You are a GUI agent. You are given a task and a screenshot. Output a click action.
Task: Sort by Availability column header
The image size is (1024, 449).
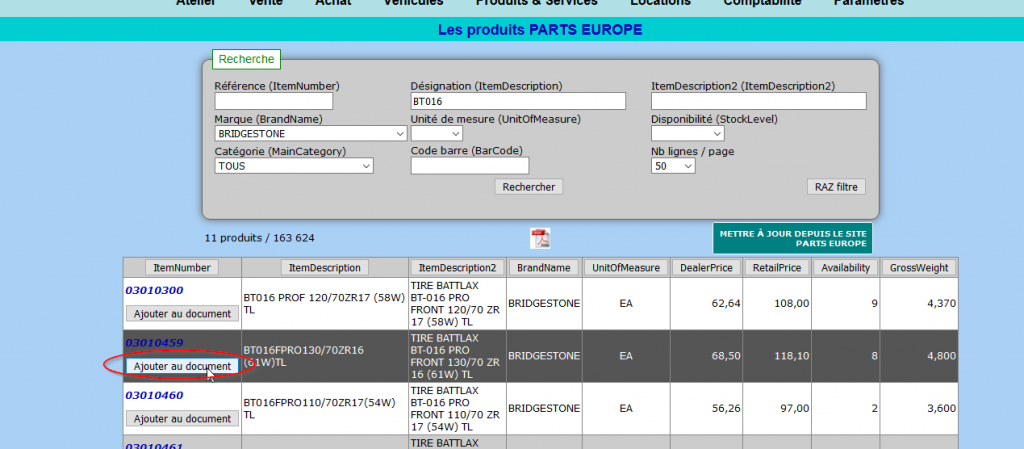(846, 268)
